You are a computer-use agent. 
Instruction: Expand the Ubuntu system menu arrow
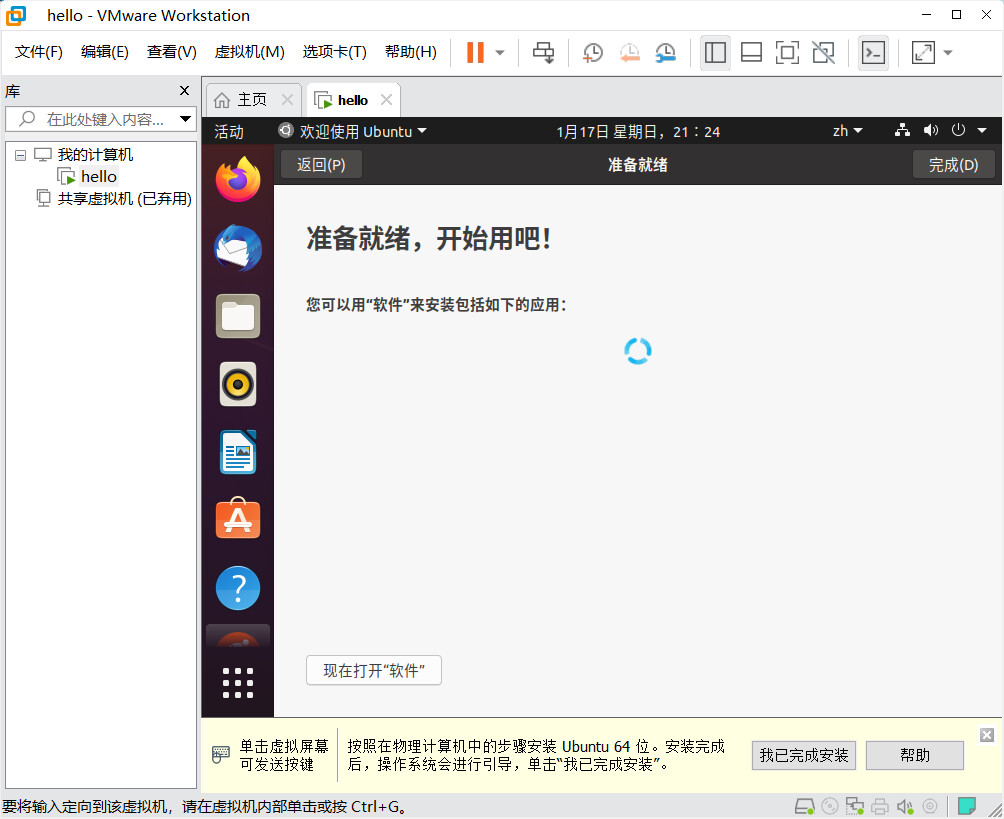[982, 131]
